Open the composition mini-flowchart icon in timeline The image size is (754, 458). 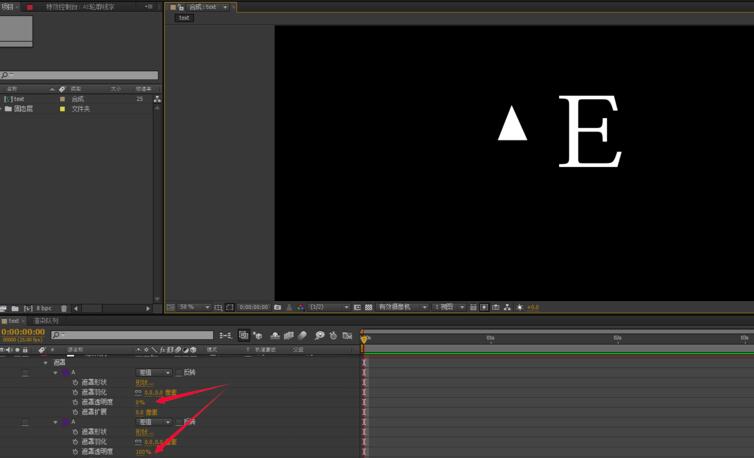(225, 335)
